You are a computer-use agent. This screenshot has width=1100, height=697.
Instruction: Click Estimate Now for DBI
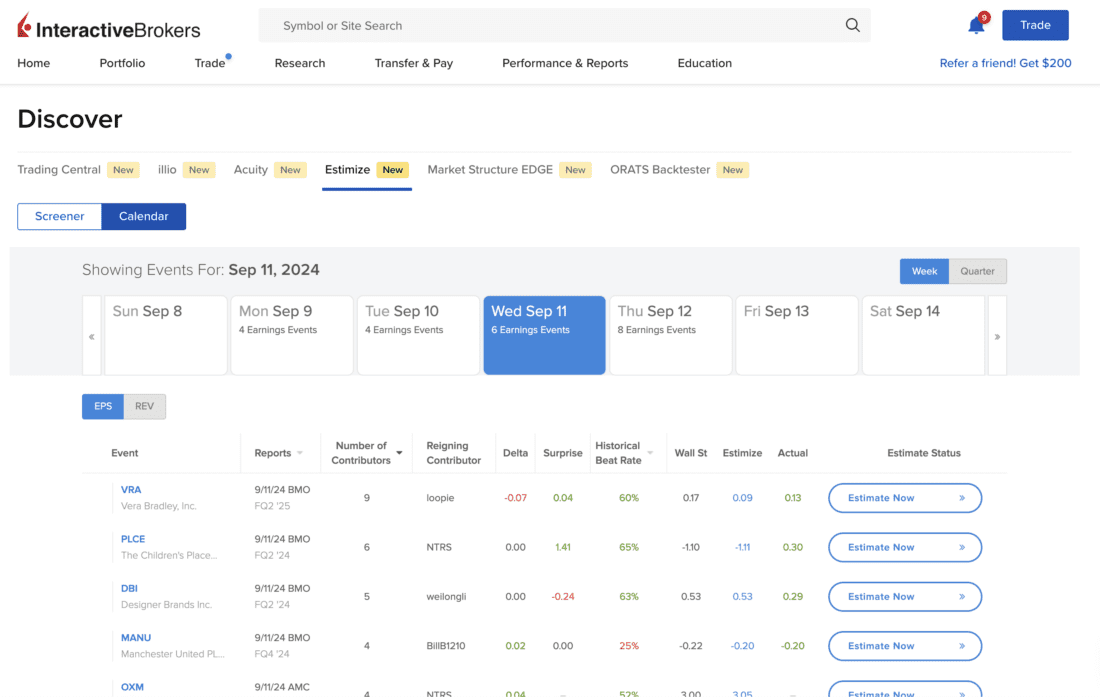pyautogui.click(x=905, y=597)
